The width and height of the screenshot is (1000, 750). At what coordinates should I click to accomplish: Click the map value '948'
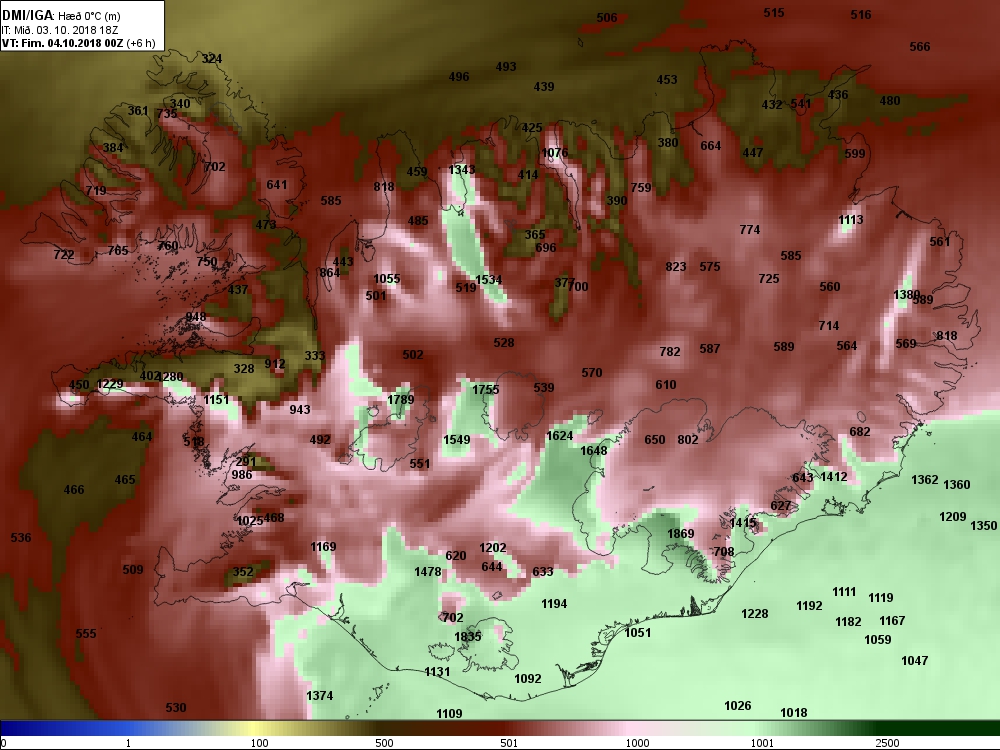pos(196,317)
